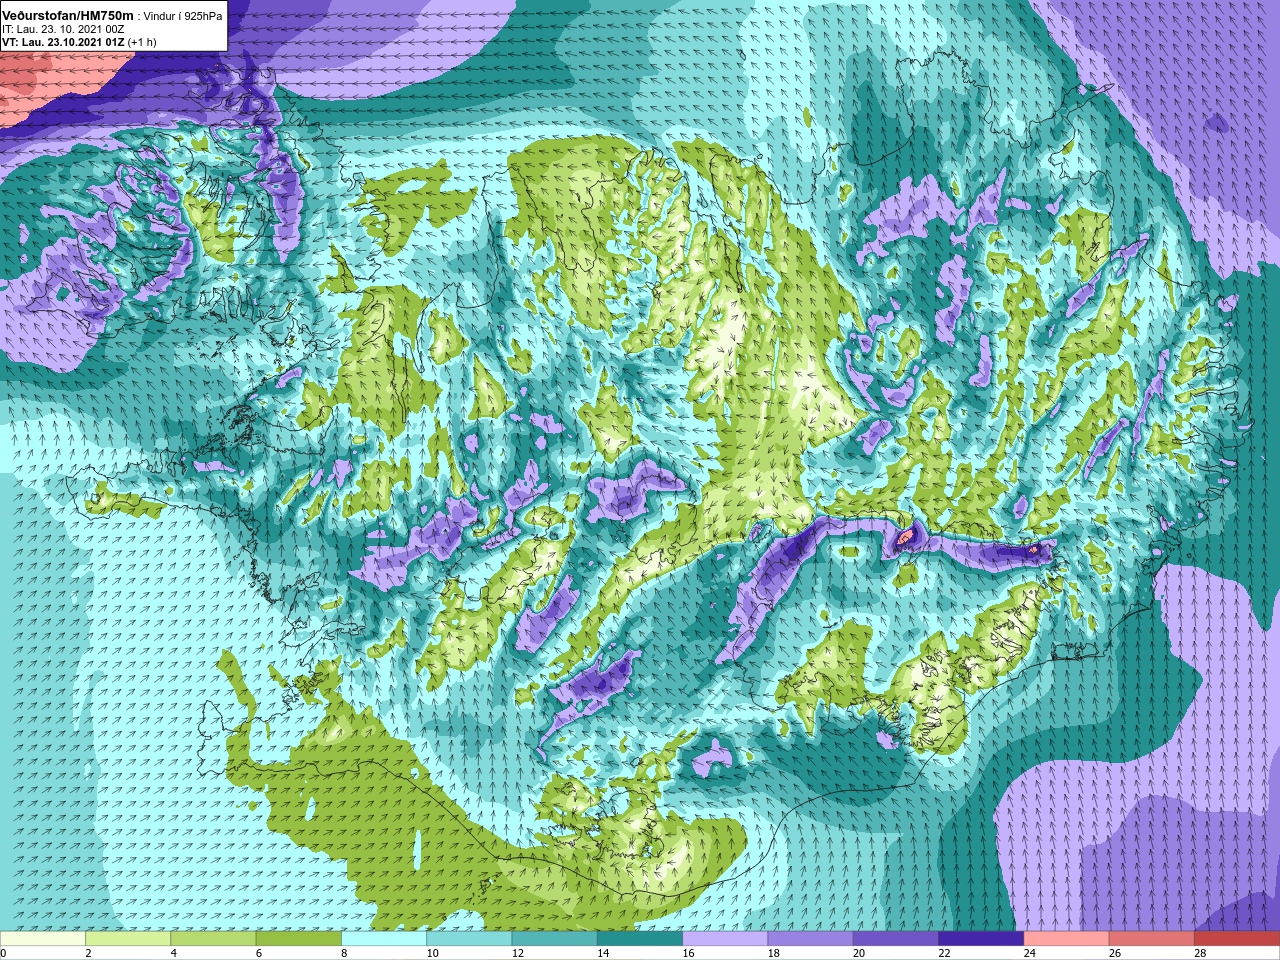
Task: Click the legend value "20"
Action: pos(857,953)
